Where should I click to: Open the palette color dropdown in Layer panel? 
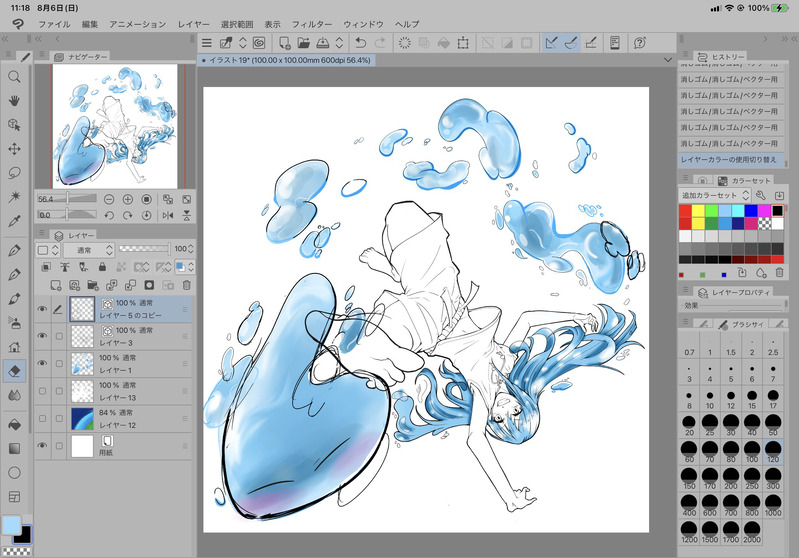[47, 250]
